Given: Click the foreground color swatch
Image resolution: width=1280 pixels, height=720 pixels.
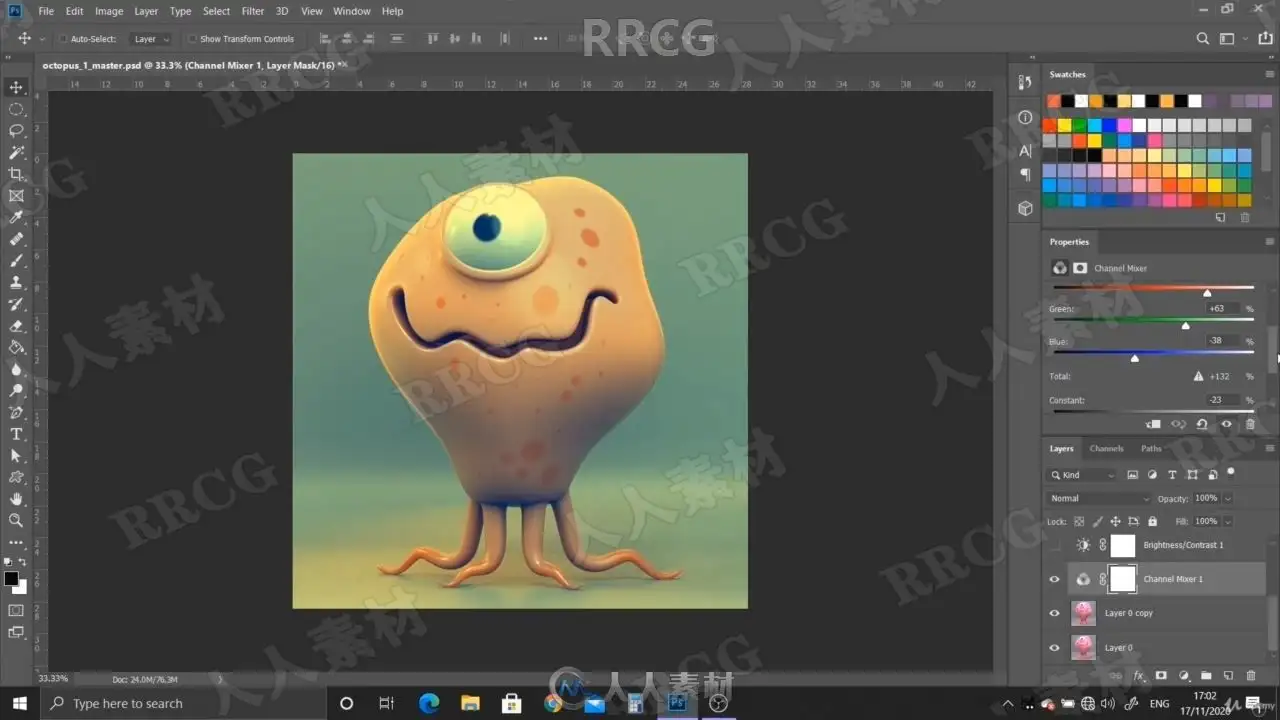Looking at the screenshot, I should point(11,579).
